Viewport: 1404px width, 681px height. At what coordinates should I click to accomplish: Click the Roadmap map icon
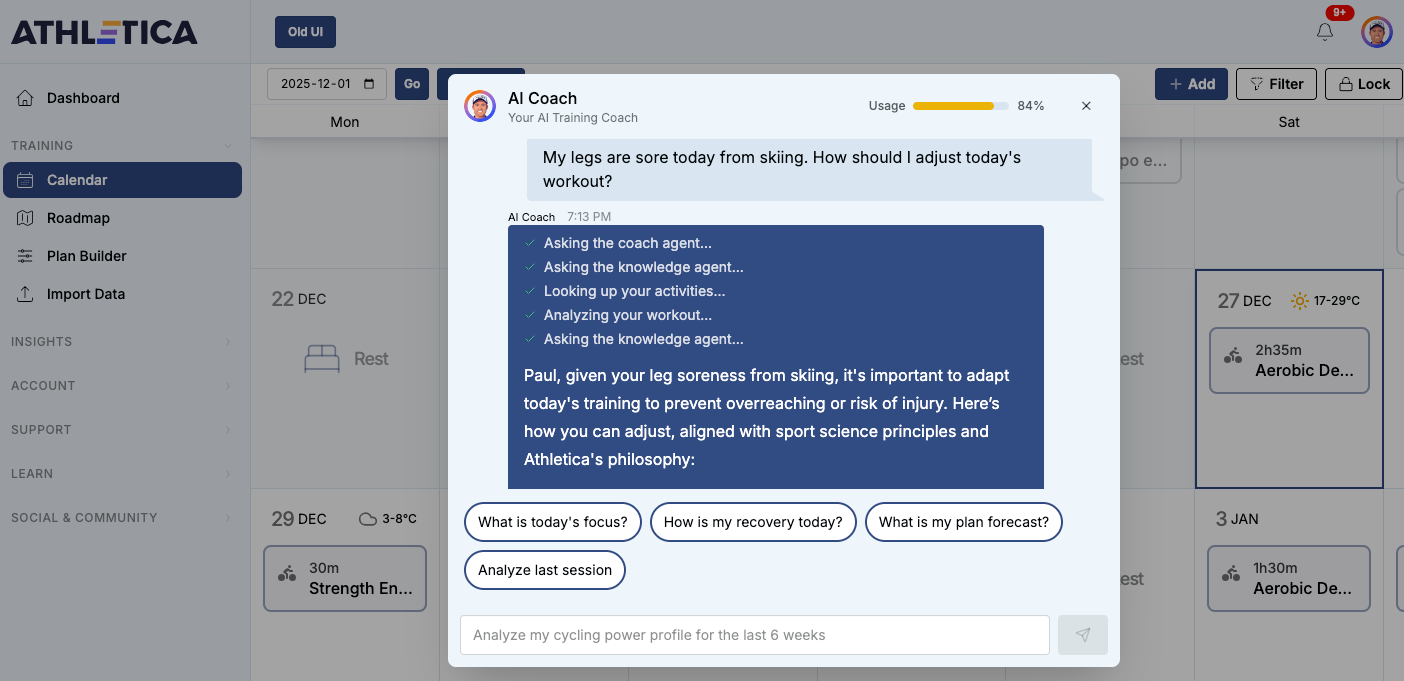(25, 218)
